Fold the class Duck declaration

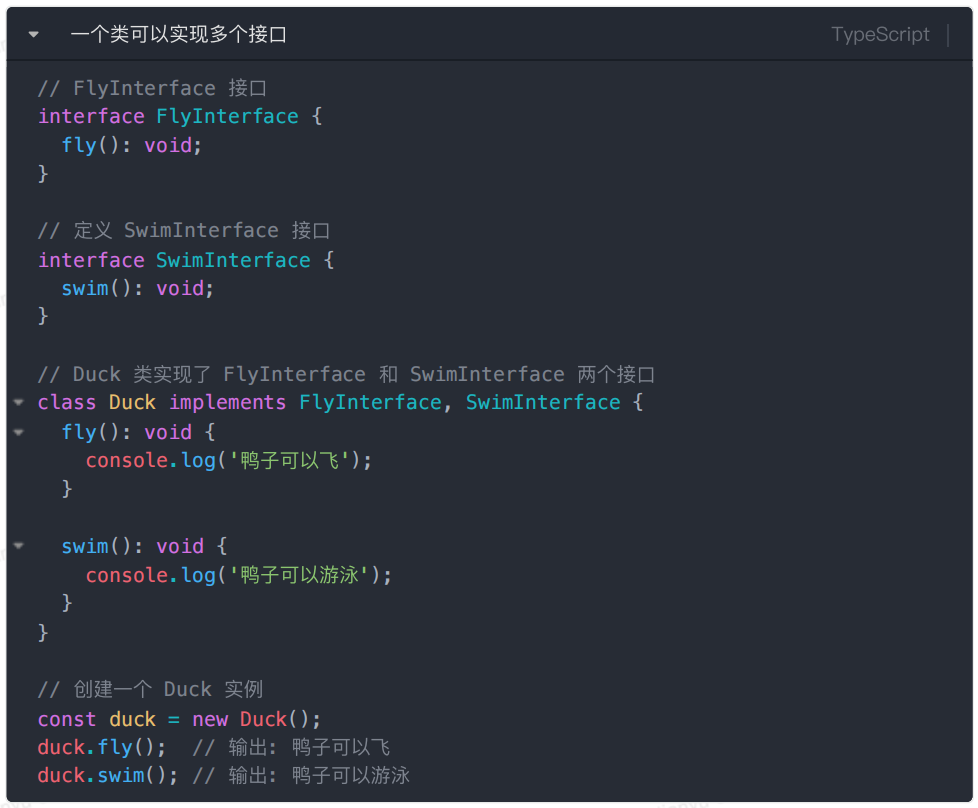click(19, 402)
